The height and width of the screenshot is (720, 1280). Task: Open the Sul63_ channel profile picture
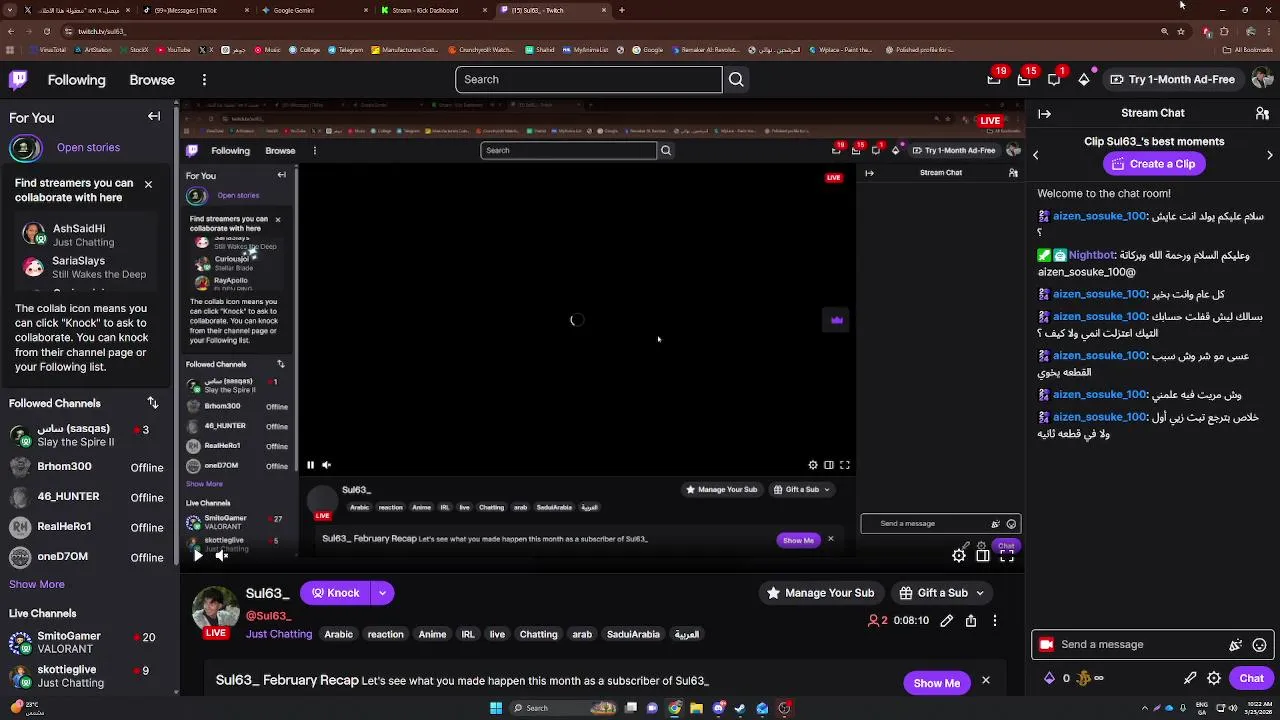(x=216, y=610)
